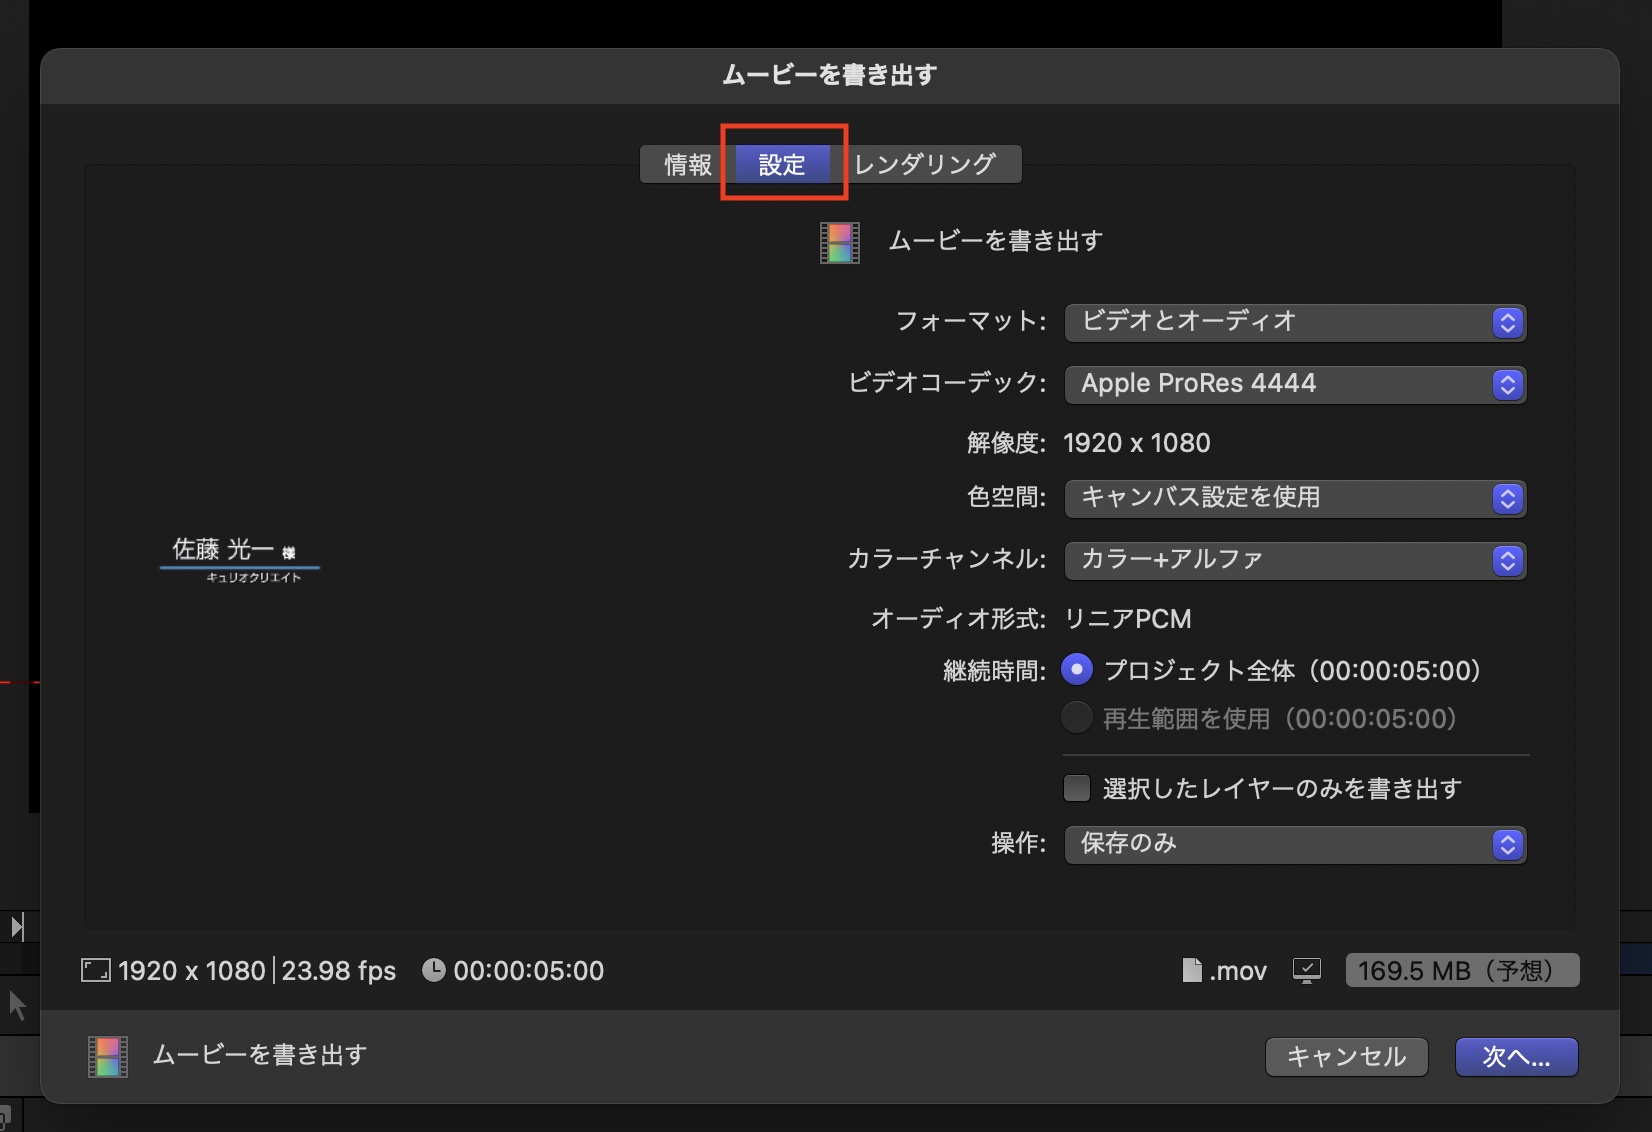Switch to the 情報 tab
Viewport: 1652px width, 1132px height.
pyautogui.click(x=688, y=164)
